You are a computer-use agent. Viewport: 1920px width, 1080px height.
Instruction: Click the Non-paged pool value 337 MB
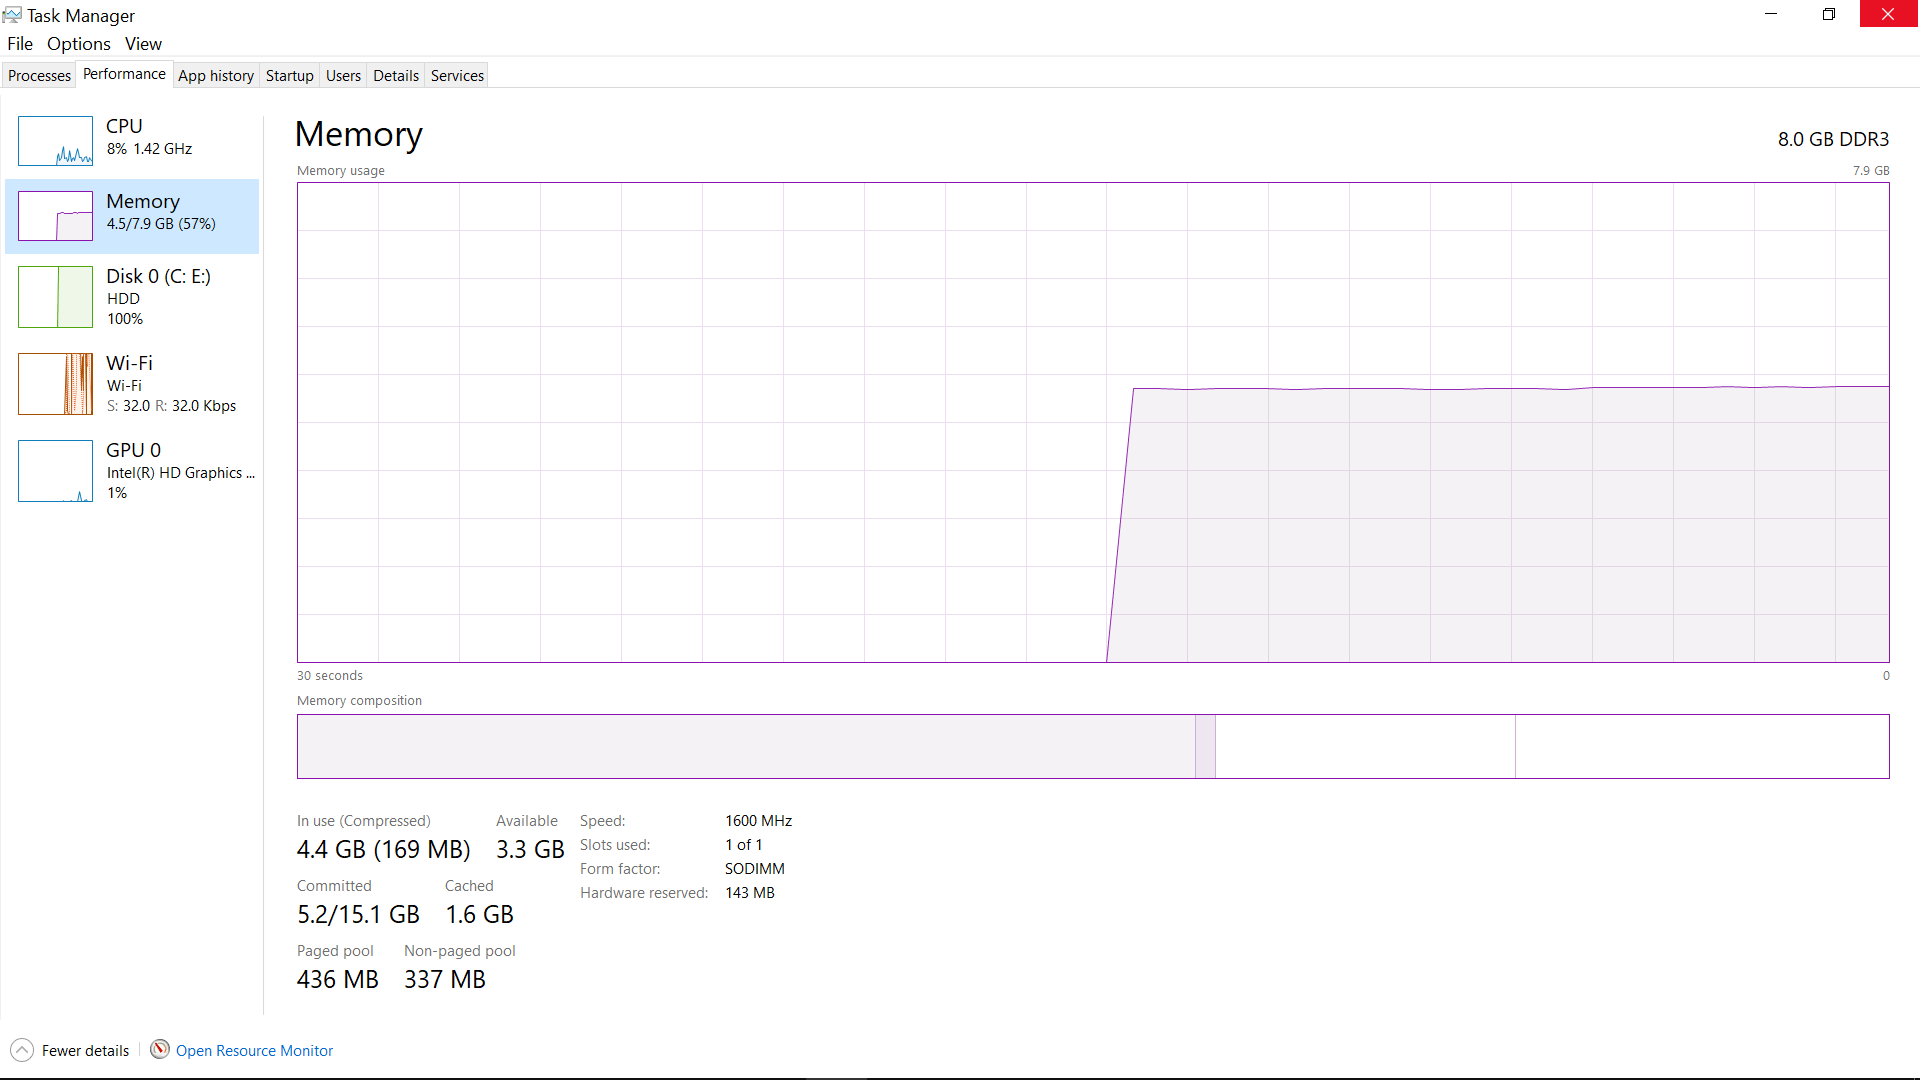point(444,980)
